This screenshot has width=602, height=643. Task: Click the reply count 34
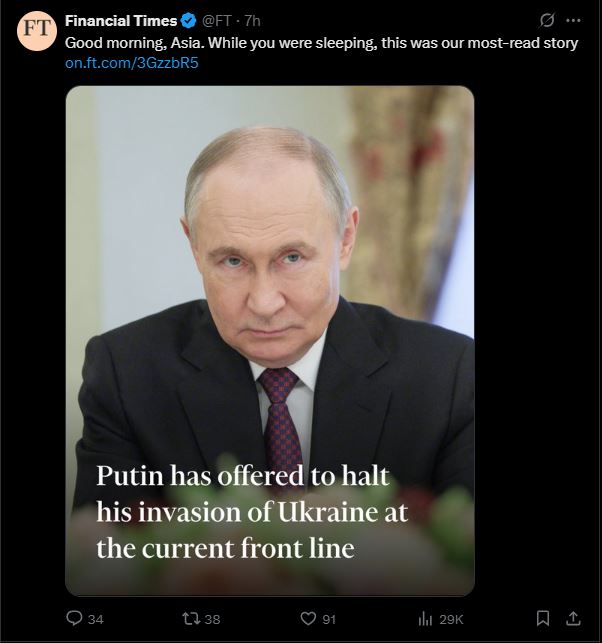[96, 619]
